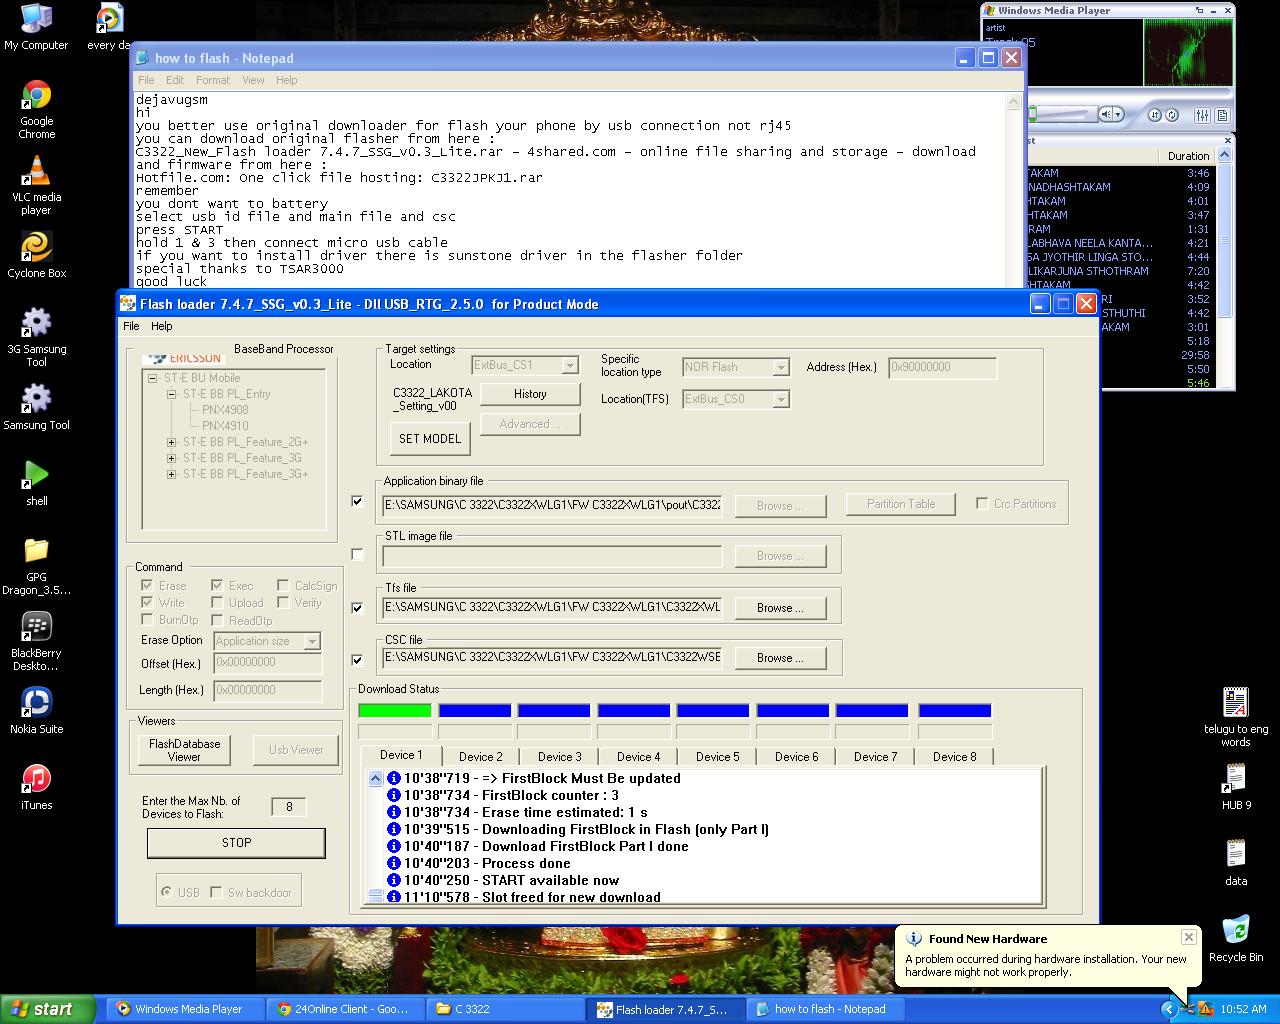Toggle the Sw backdoor checkbox
Screen dimensions: 1280x1024
[x=216, y=893]
